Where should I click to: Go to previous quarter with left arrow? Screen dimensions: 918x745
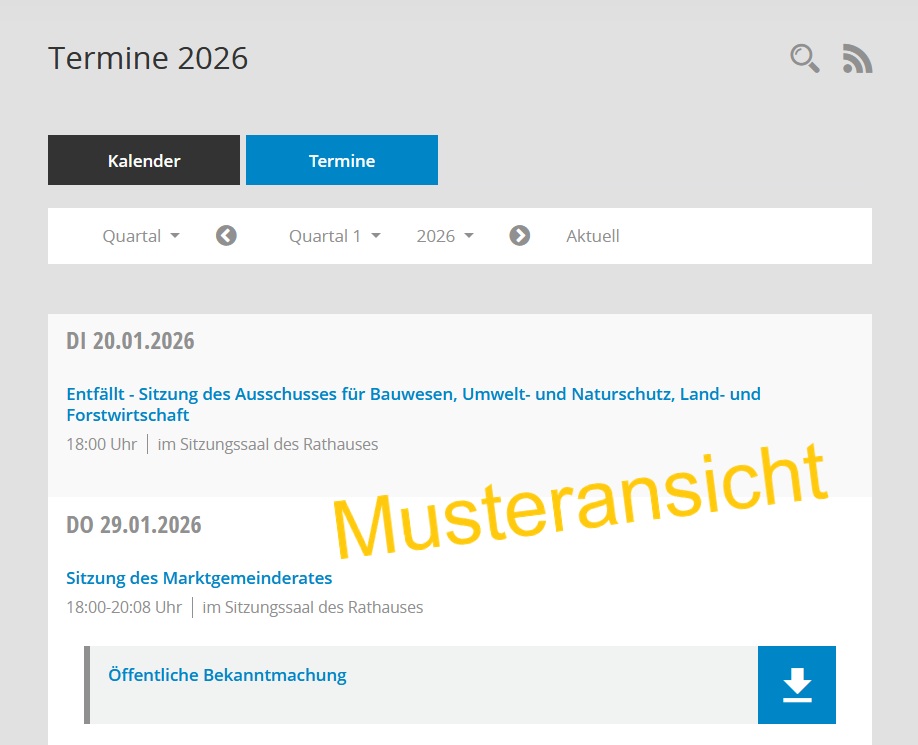click(227, 236)
